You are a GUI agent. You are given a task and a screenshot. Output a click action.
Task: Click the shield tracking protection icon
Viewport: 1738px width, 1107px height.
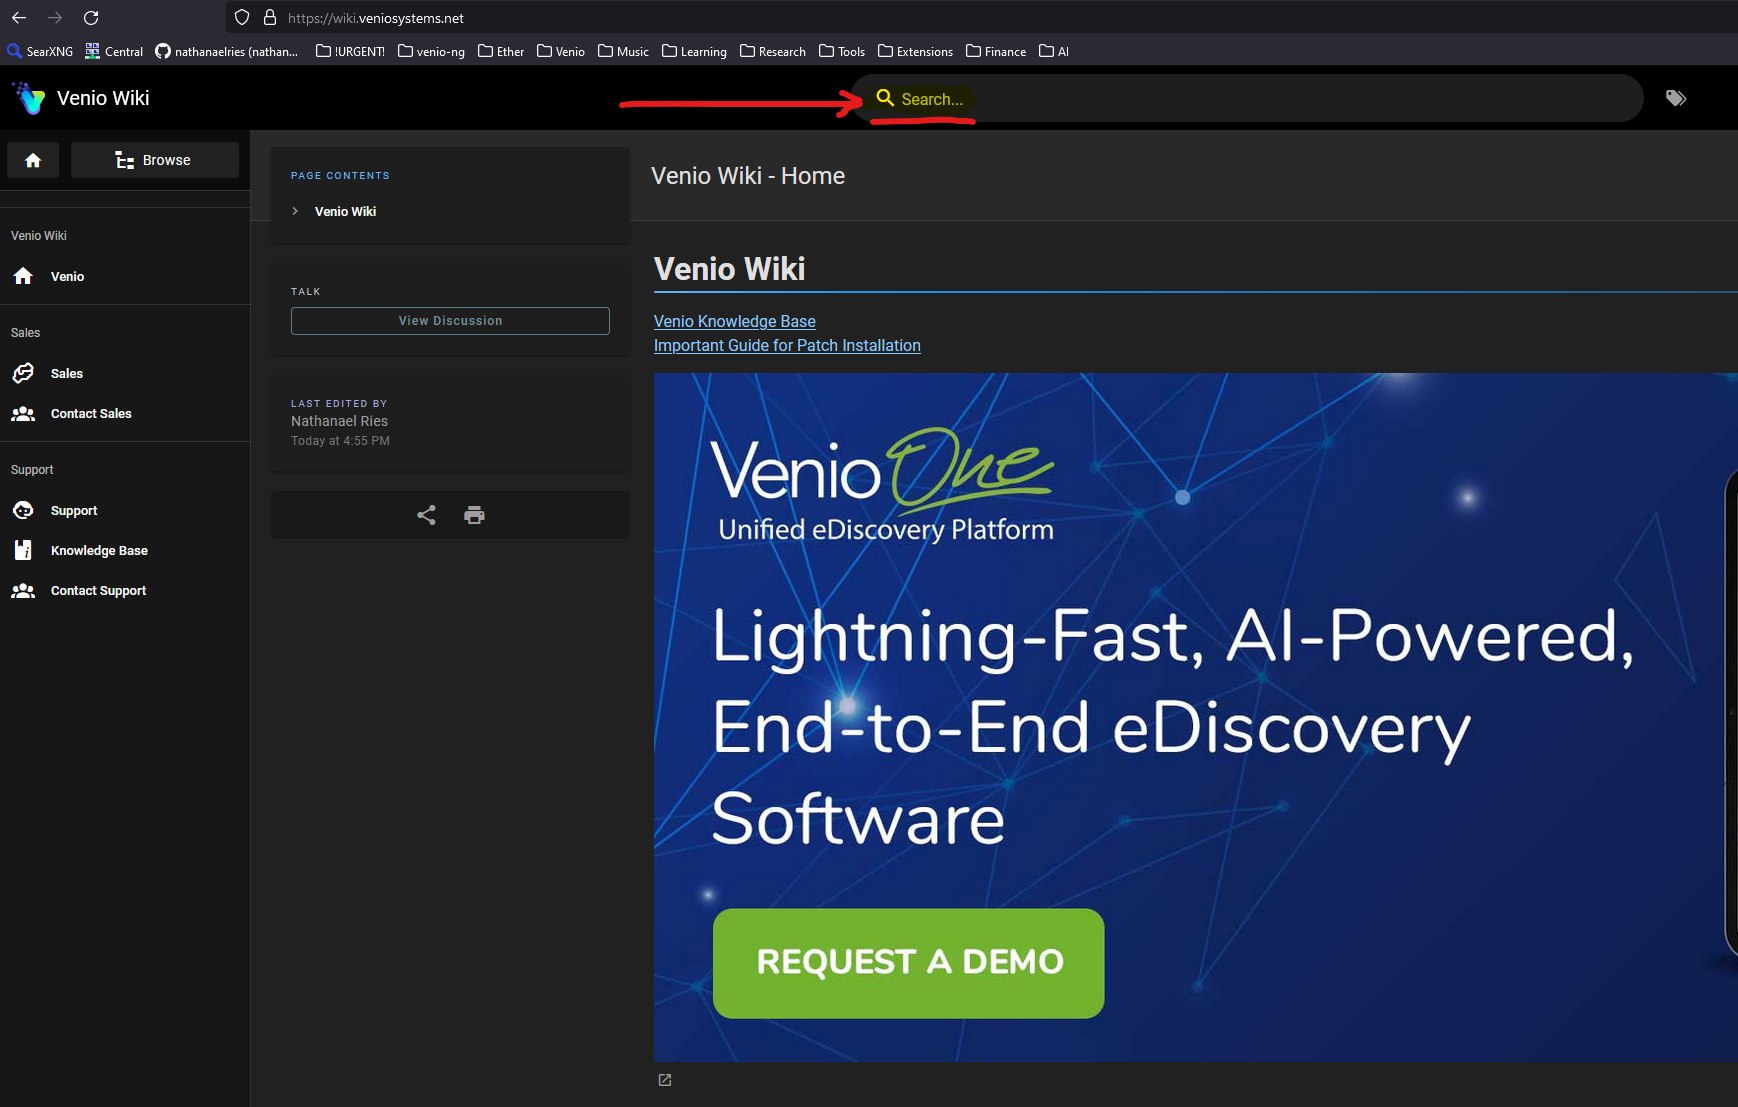pyautogui.click(x=242, y=18)
